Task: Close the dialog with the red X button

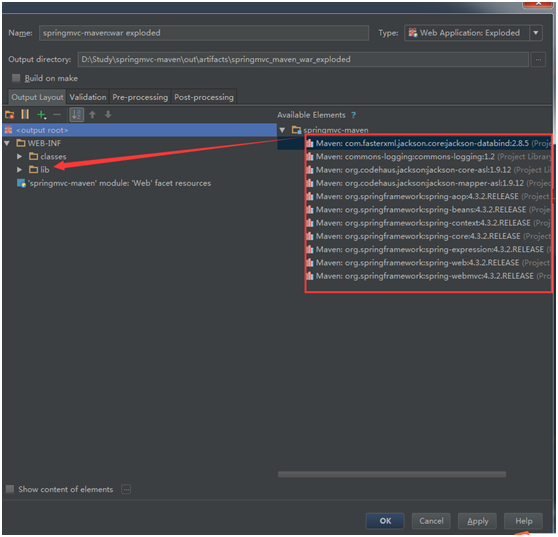Action: coord(538,4)
